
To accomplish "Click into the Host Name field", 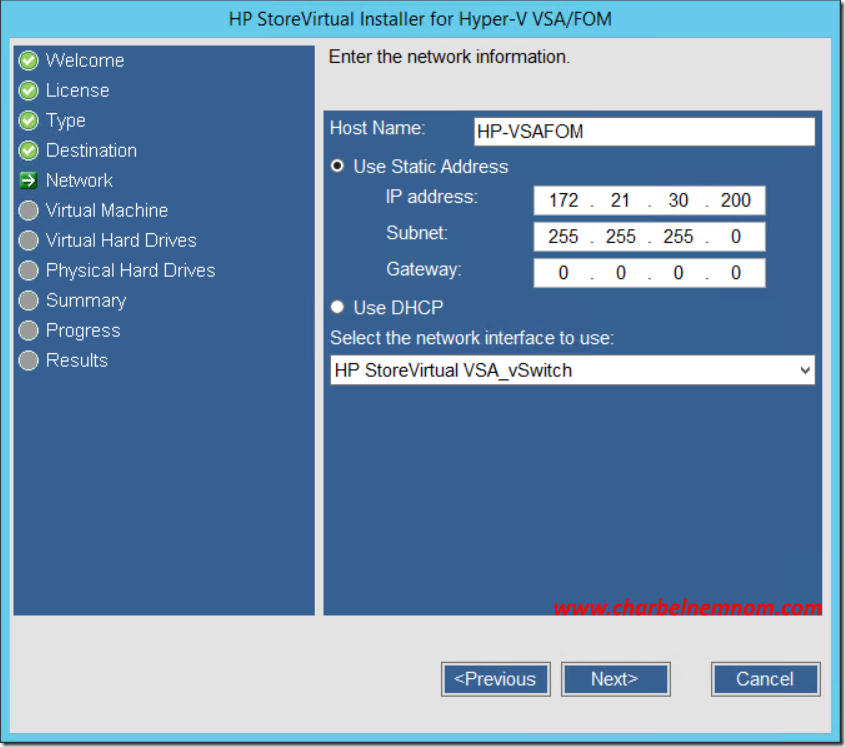I will point(644,132).
